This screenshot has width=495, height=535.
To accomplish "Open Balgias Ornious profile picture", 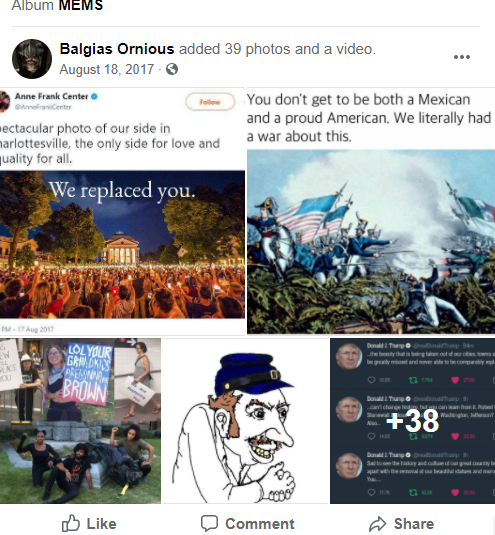I will [x=32, y=59].
